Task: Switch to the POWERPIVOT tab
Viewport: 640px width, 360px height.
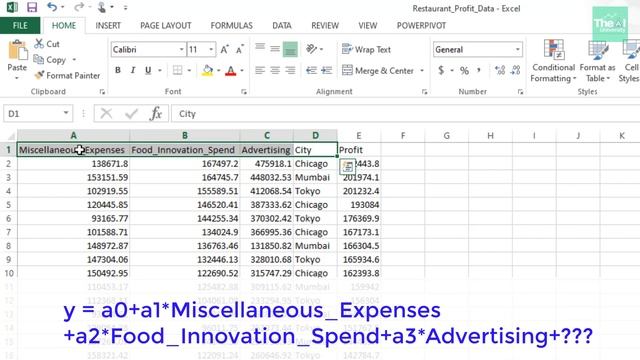Action: click(x=421, y=25)
